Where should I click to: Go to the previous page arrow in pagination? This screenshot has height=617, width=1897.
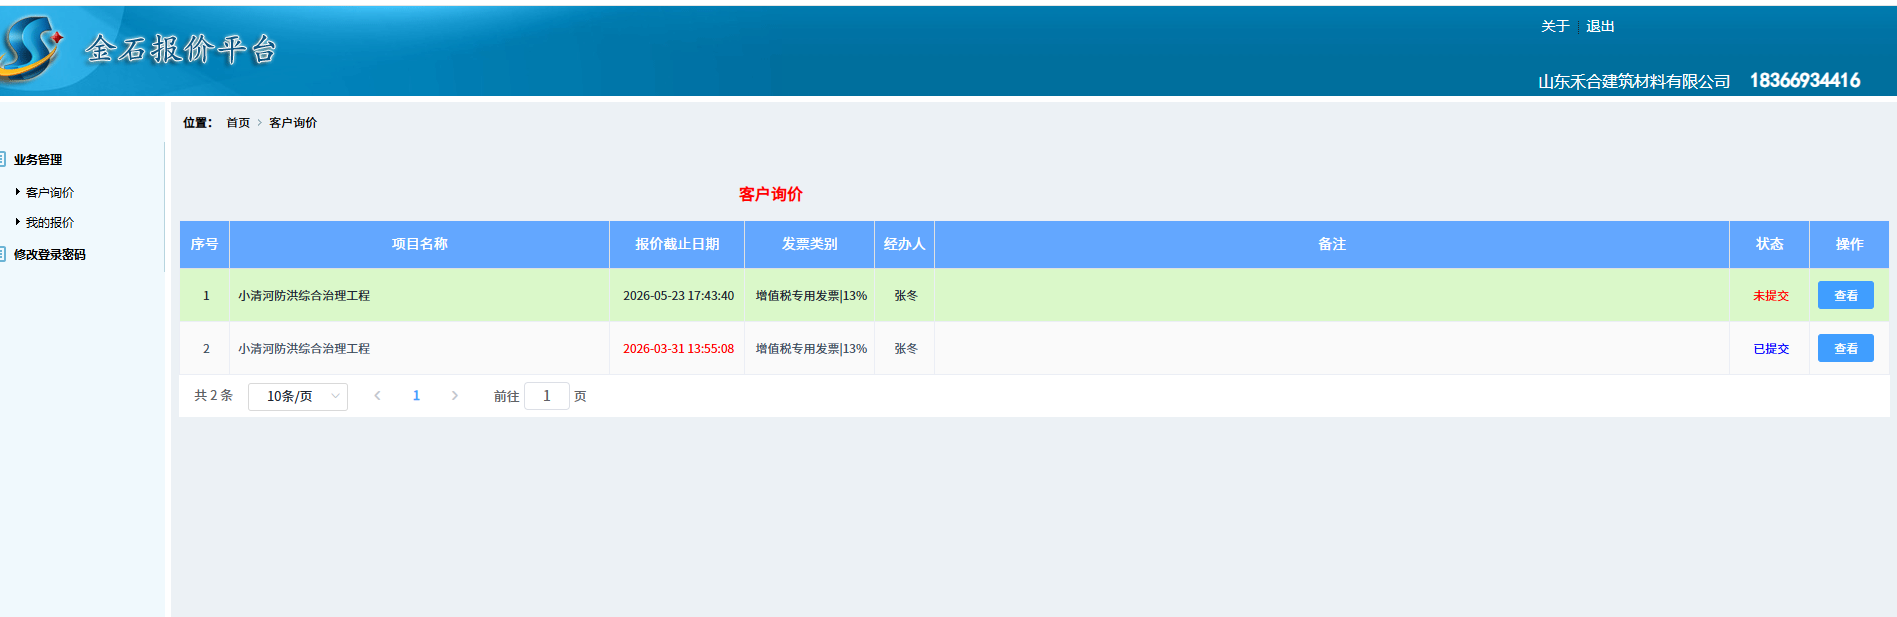point(377,396)
